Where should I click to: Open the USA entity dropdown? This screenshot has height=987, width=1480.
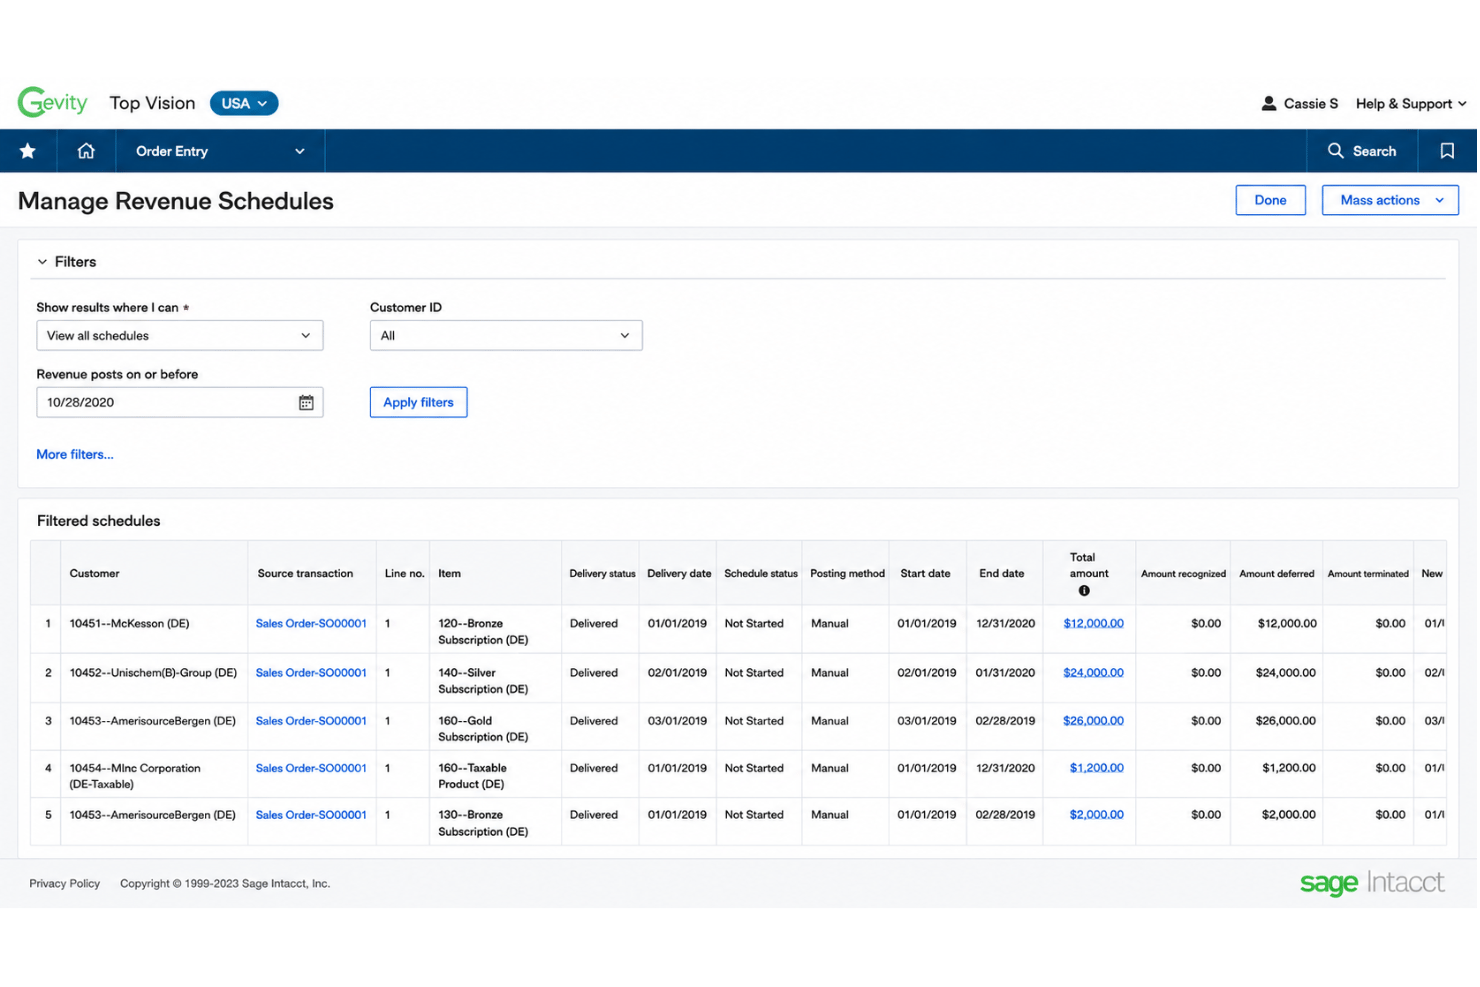click(245, 103)
